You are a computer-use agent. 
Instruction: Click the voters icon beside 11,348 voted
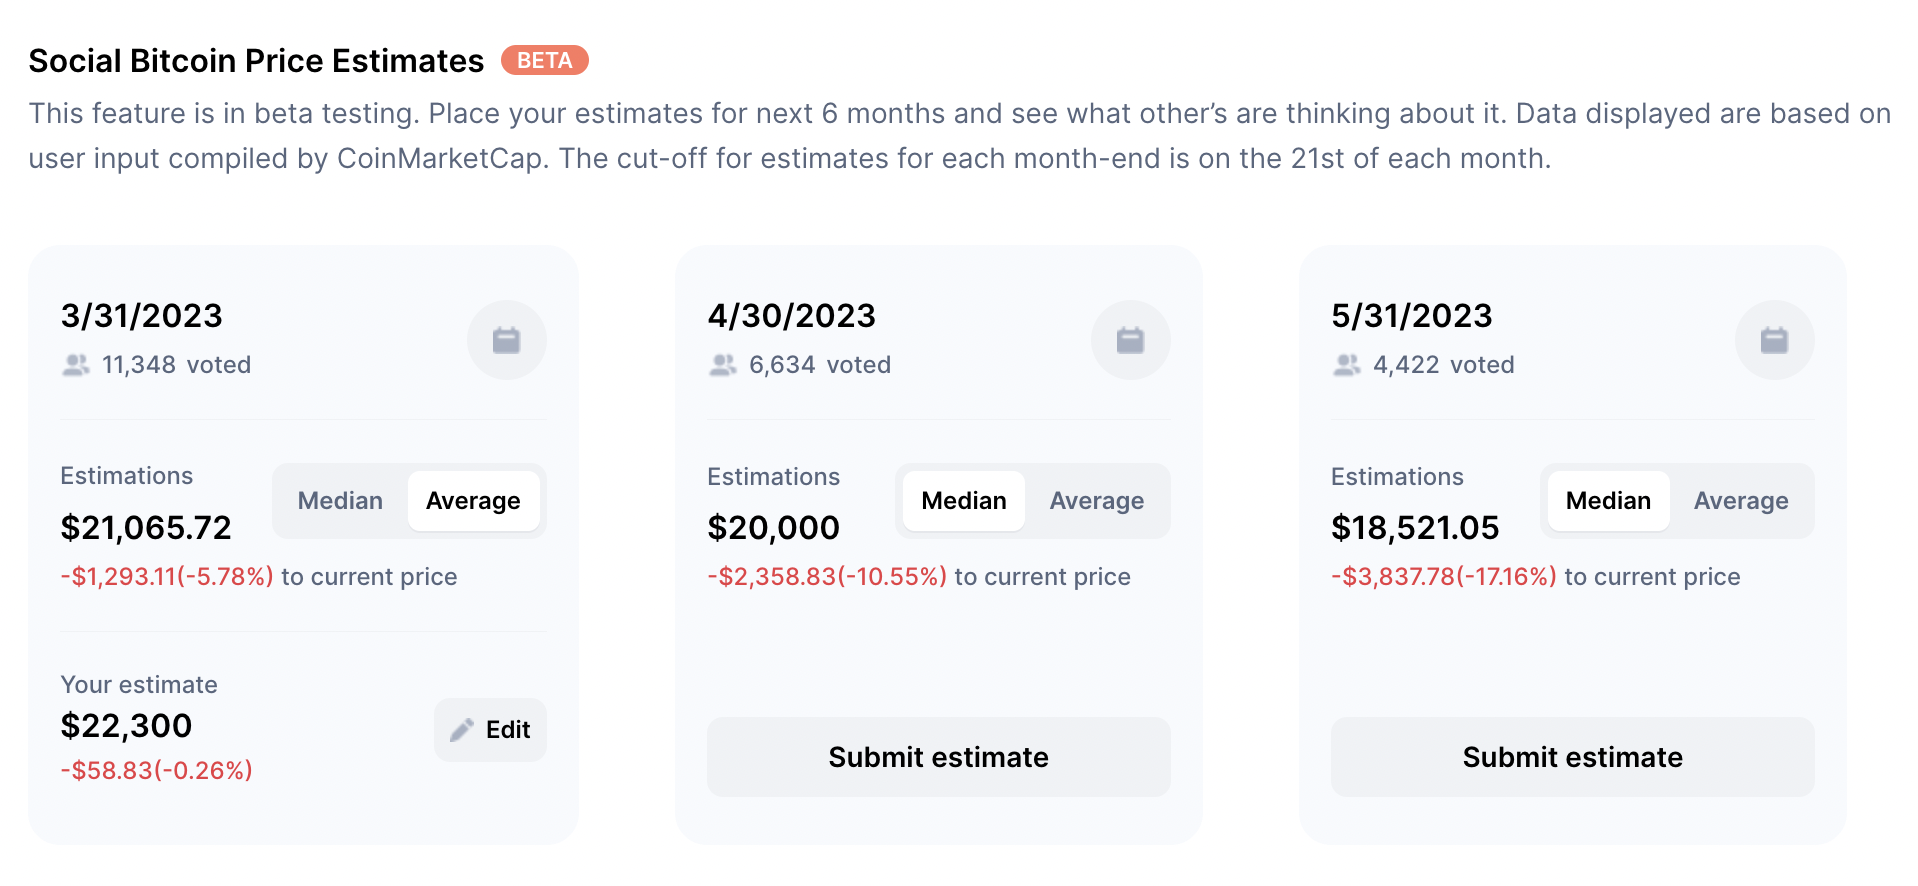coord(76,365)
